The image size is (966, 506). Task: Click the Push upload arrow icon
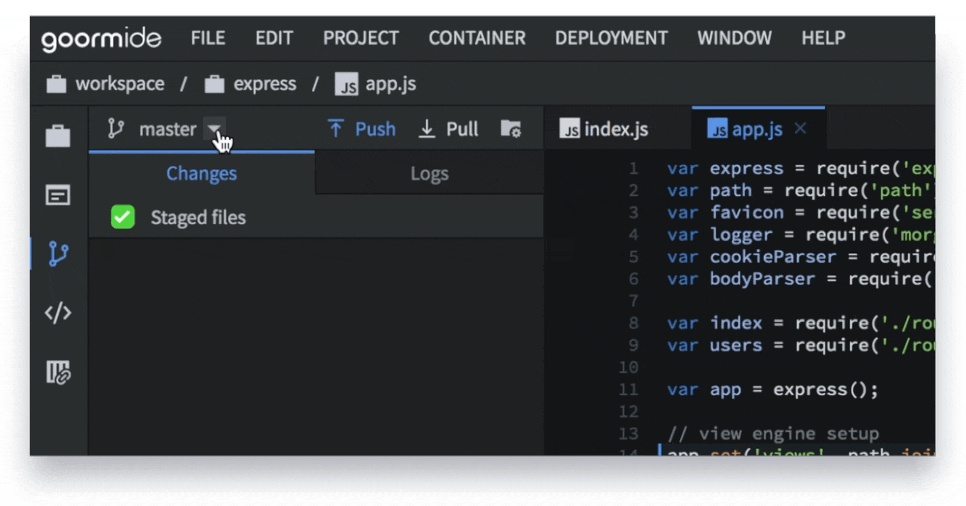tap(335, 129)
